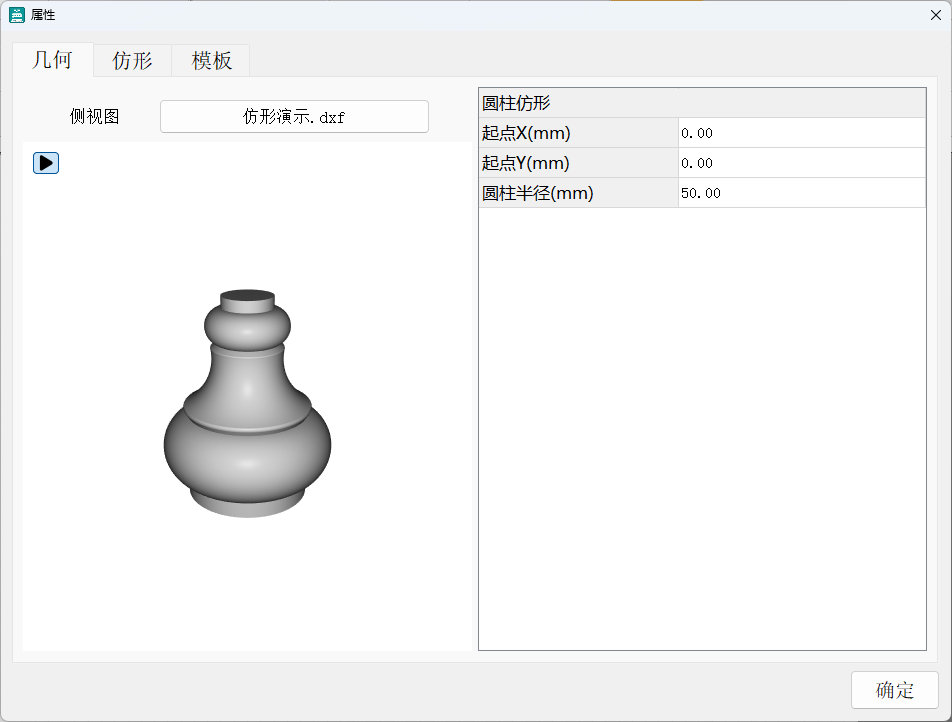Close the 属性 dialog window
This screenshot has height=722, width=952.
point(935,15)
